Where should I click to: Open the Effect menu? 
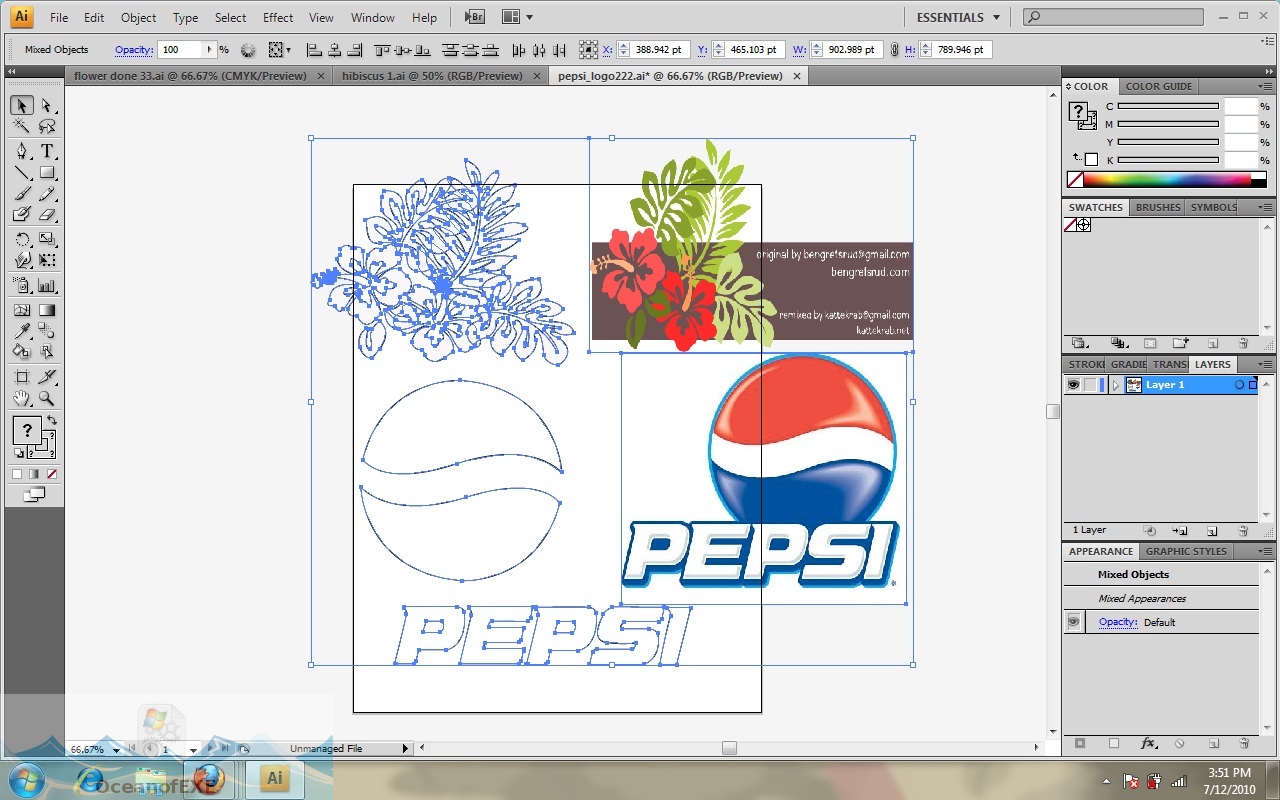point(278,18)
